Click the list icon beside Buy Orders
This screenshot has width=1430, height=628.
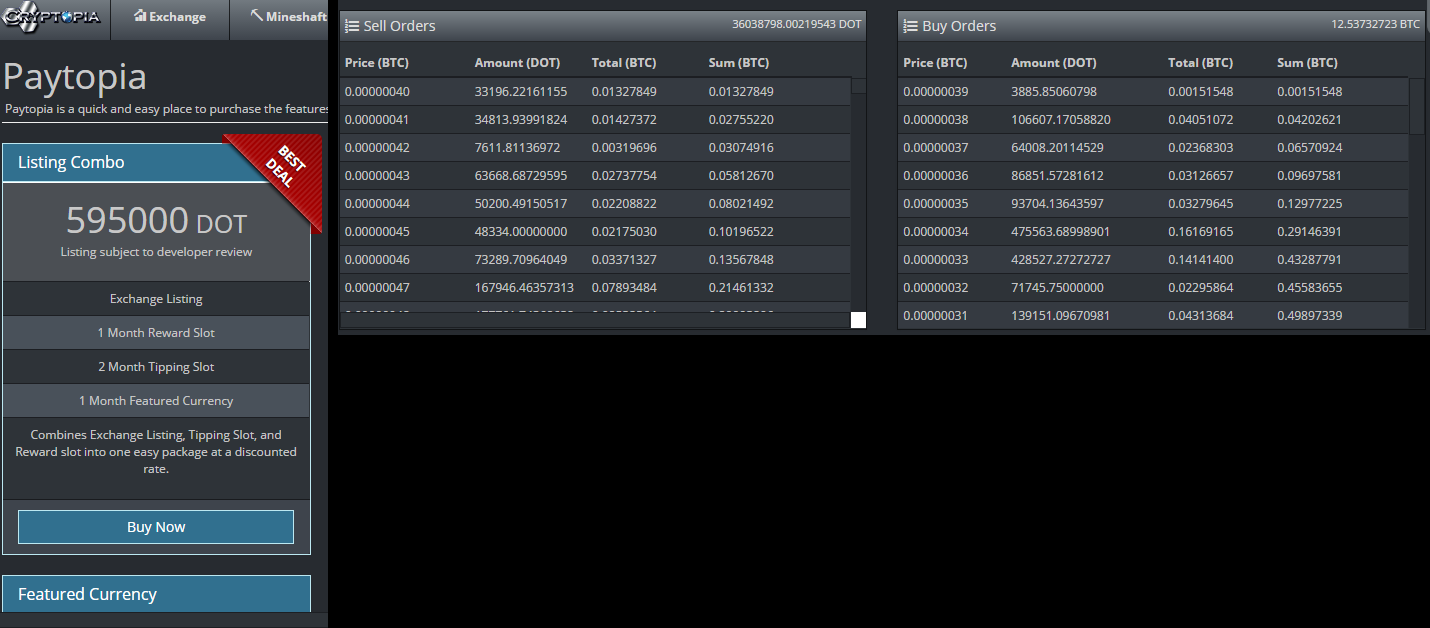[910, 26]
